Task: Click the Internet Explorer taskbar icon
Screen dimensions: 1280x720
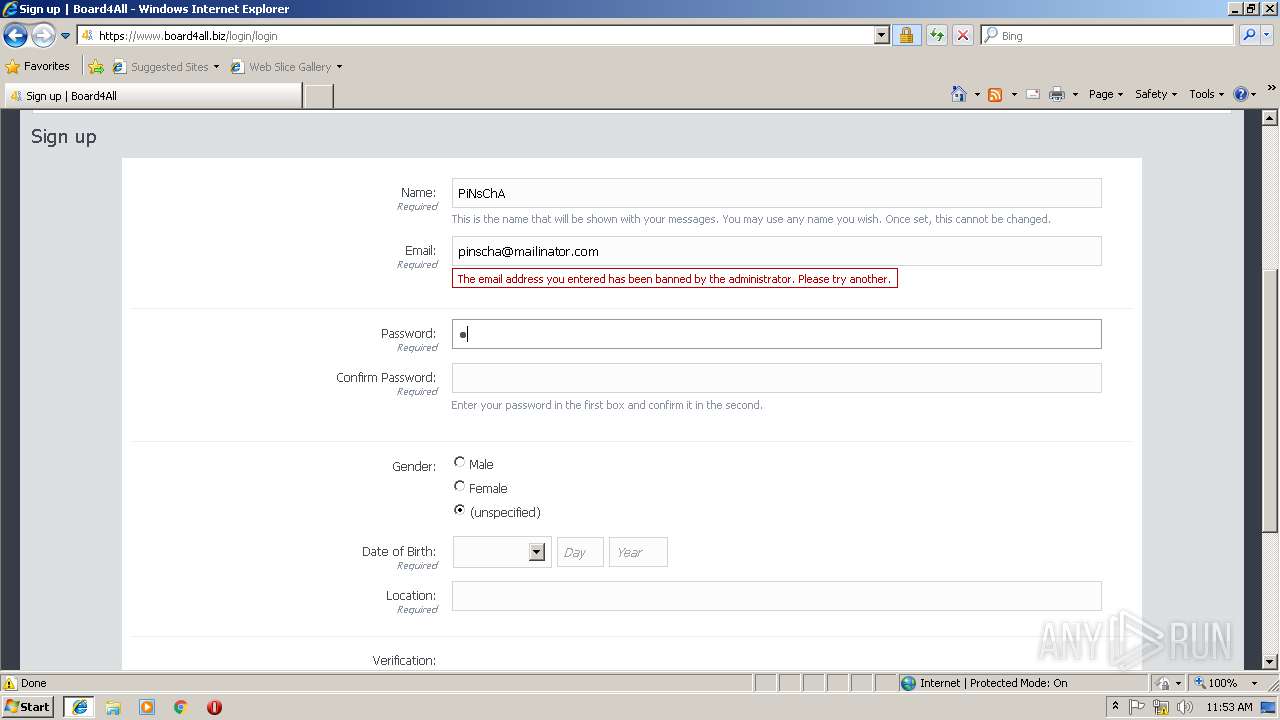Action: (80, 707)
